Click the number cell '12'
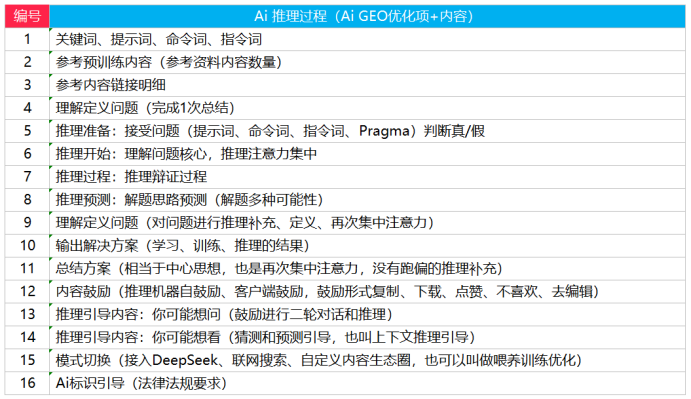Image resolution: width=691 pixels, height=399 pixels. [27, 291]
